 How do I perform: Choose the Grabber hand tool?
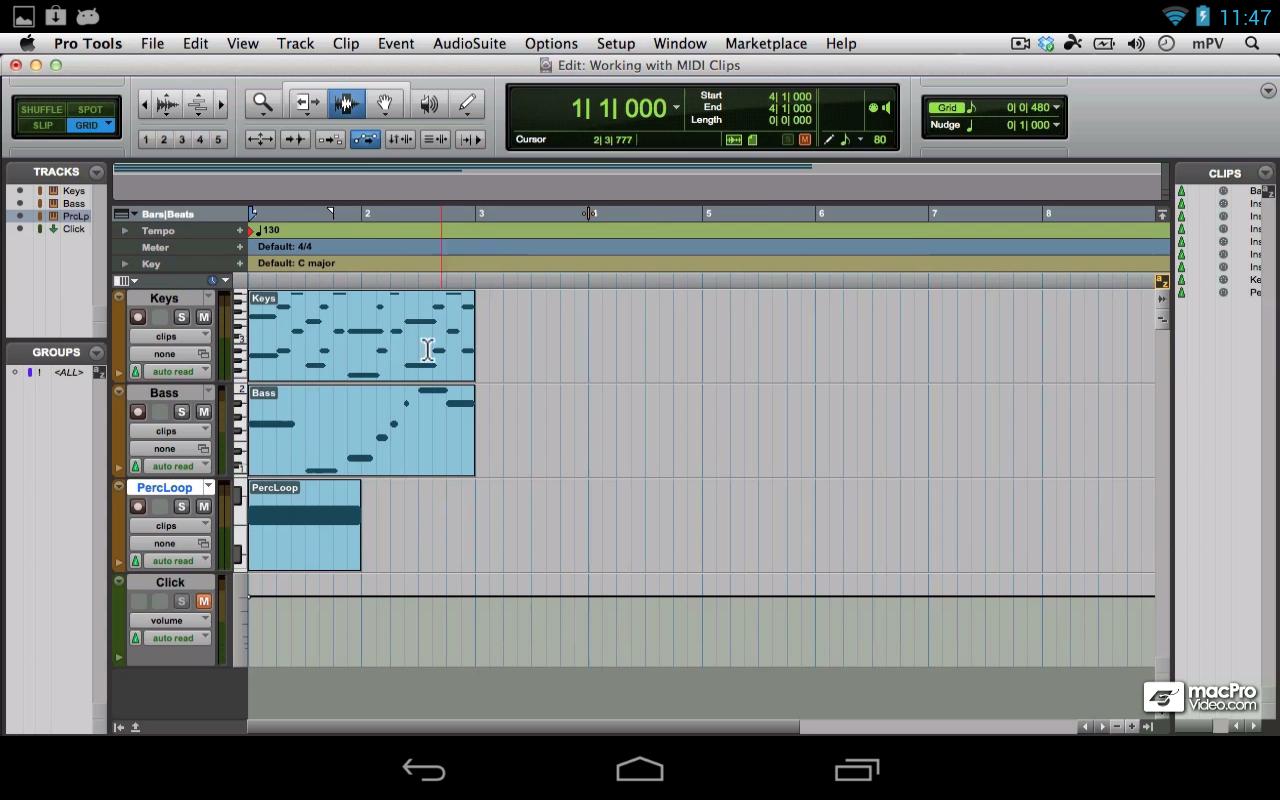[385, 103]
